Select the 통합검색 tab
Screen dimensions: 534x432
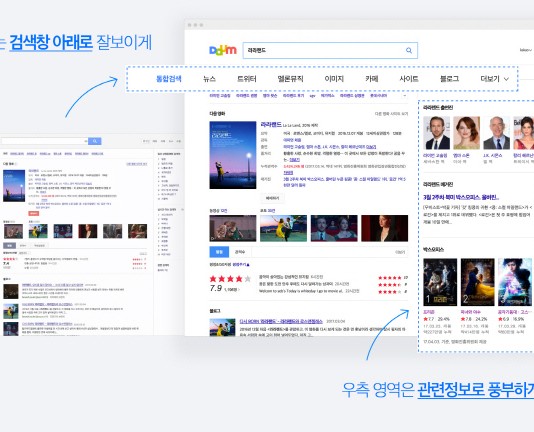click(x=169, y=79)
